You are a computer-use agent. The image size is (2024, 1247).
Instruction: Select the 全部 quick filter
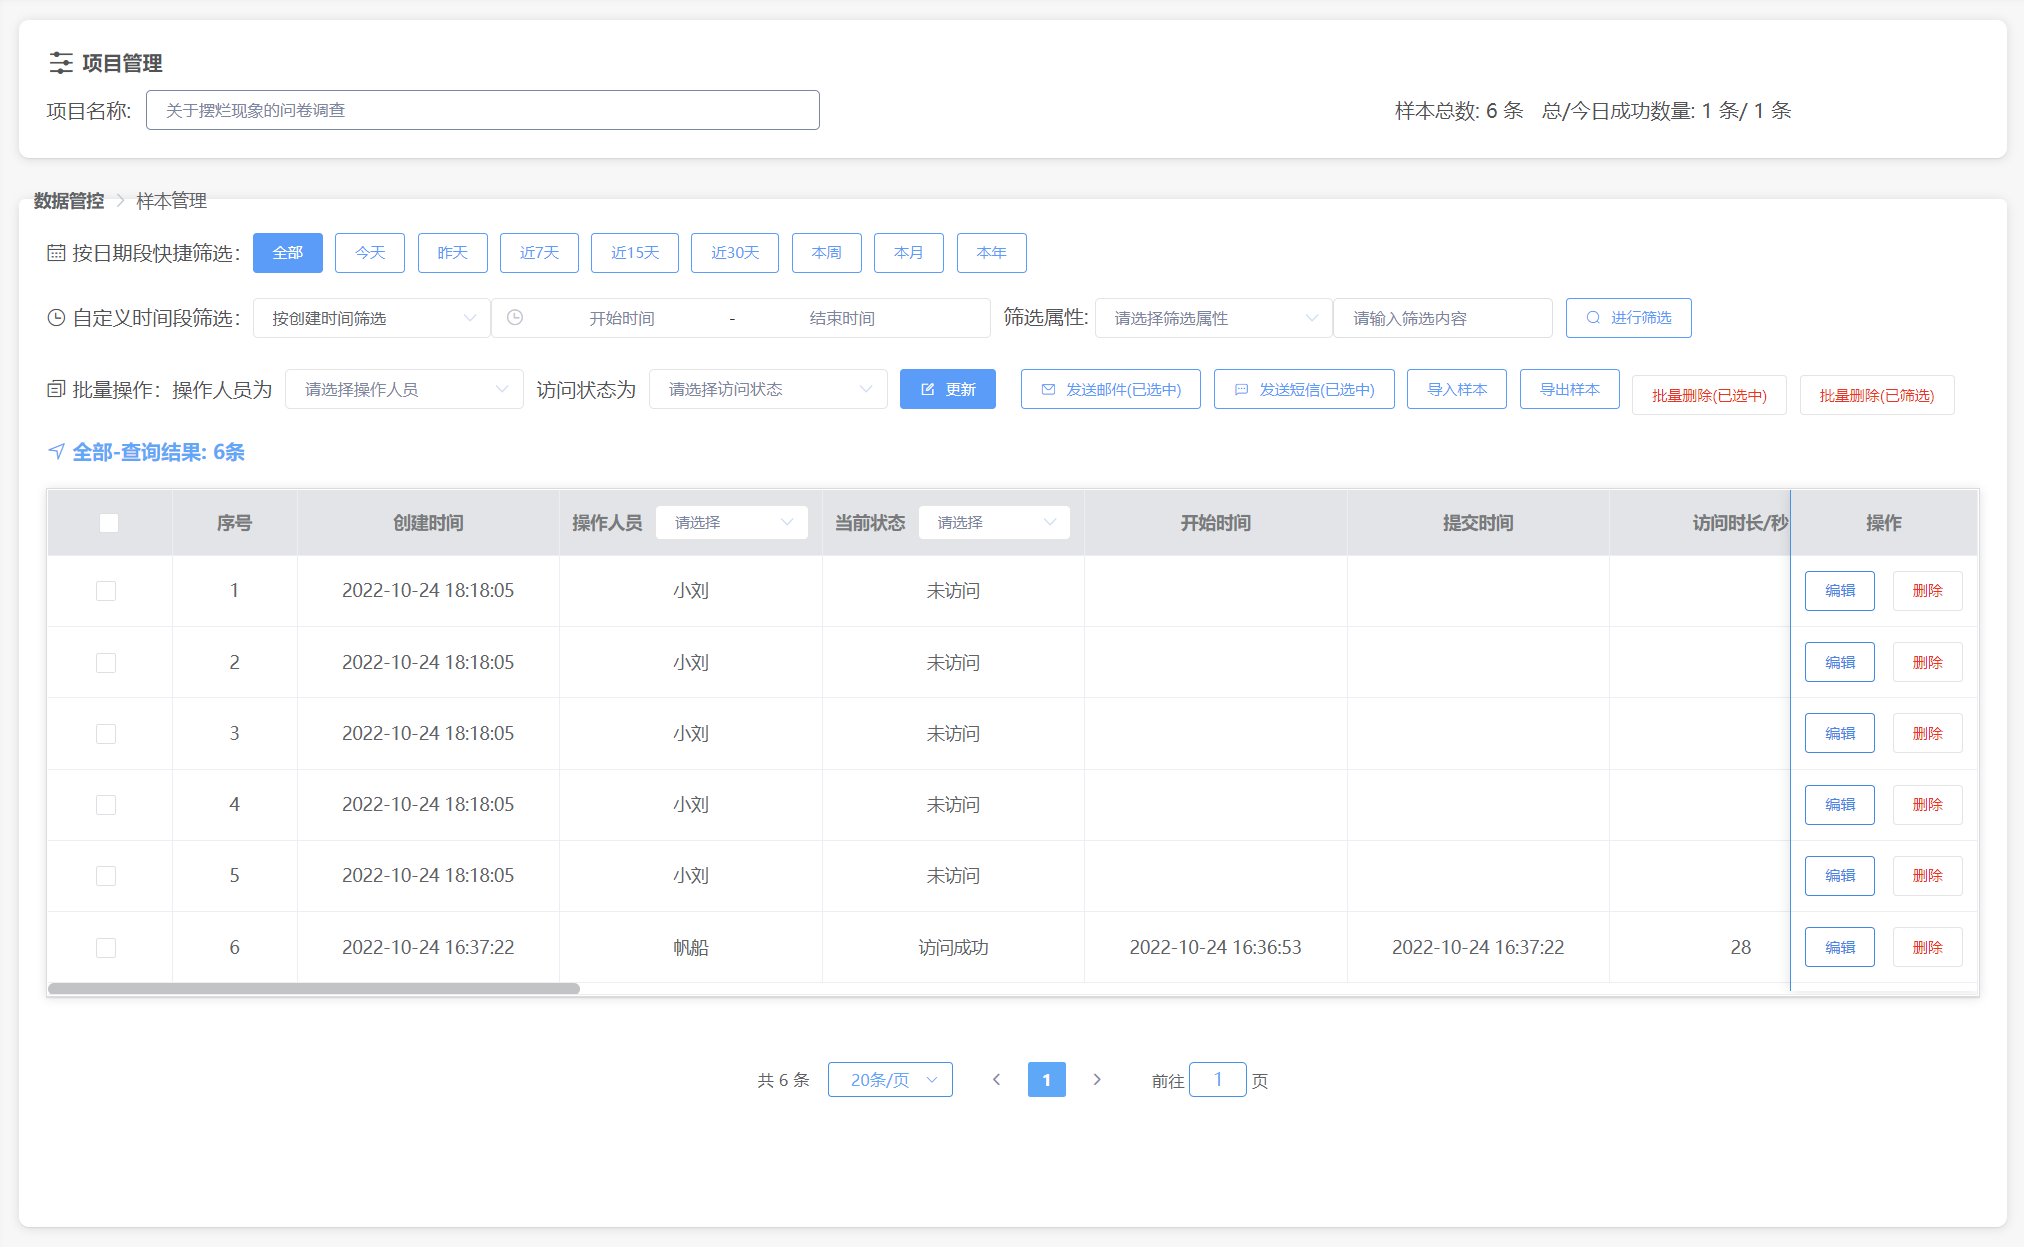click(x=288, y=253)
